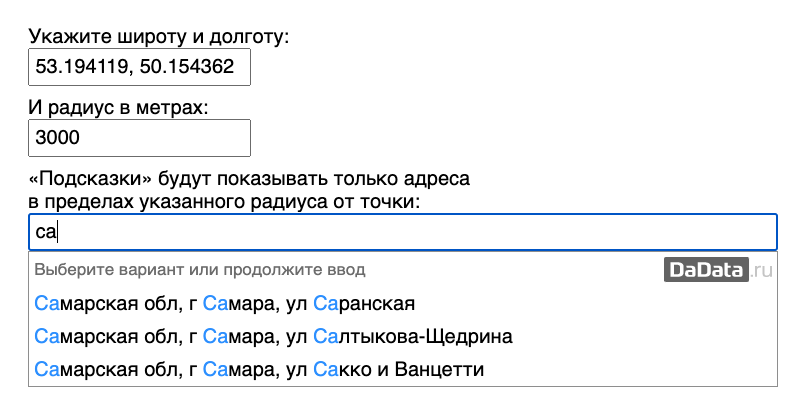
Task: Click the 3000 value in radius field
Action: (58, 138)
